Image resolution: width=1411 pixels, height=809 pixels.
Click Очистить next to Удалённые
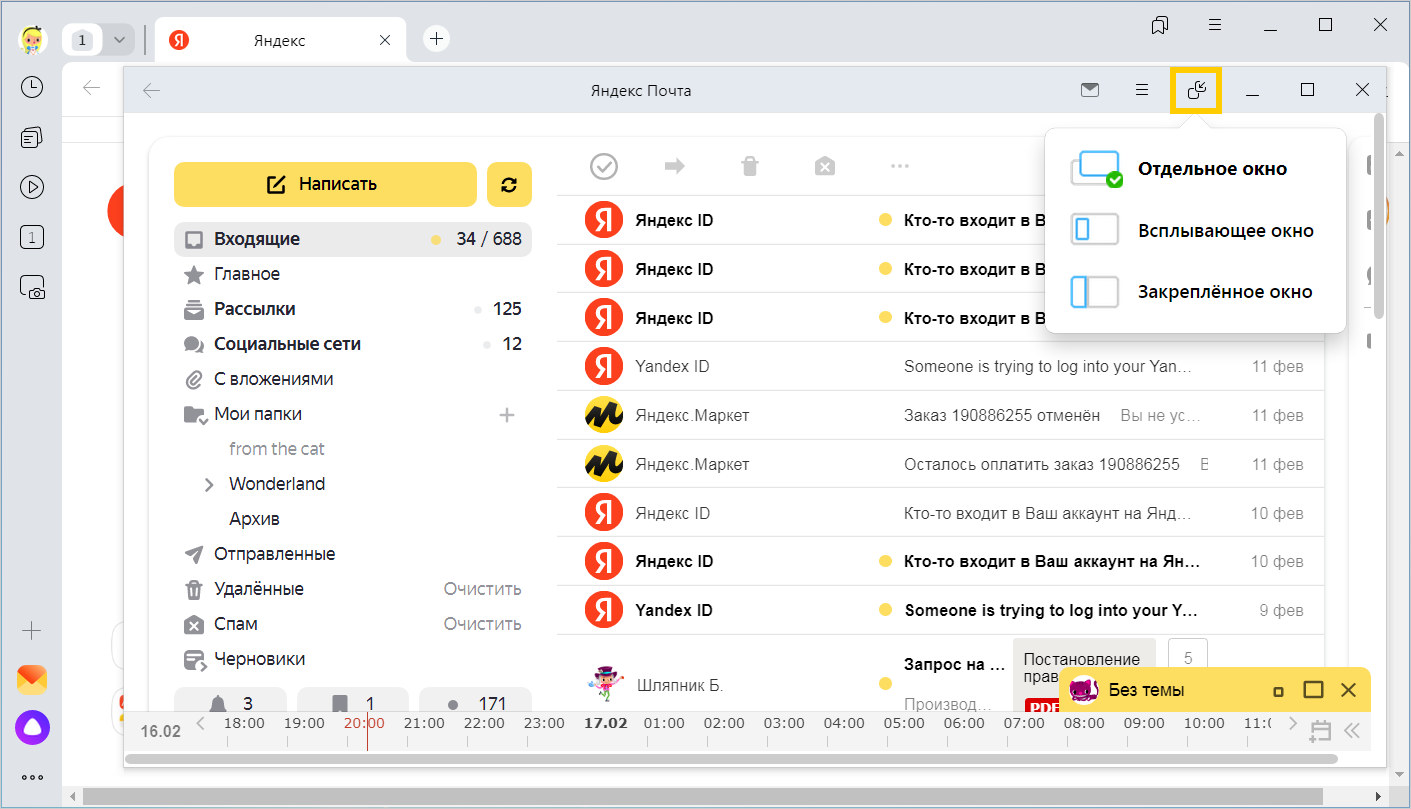(482, 589)
